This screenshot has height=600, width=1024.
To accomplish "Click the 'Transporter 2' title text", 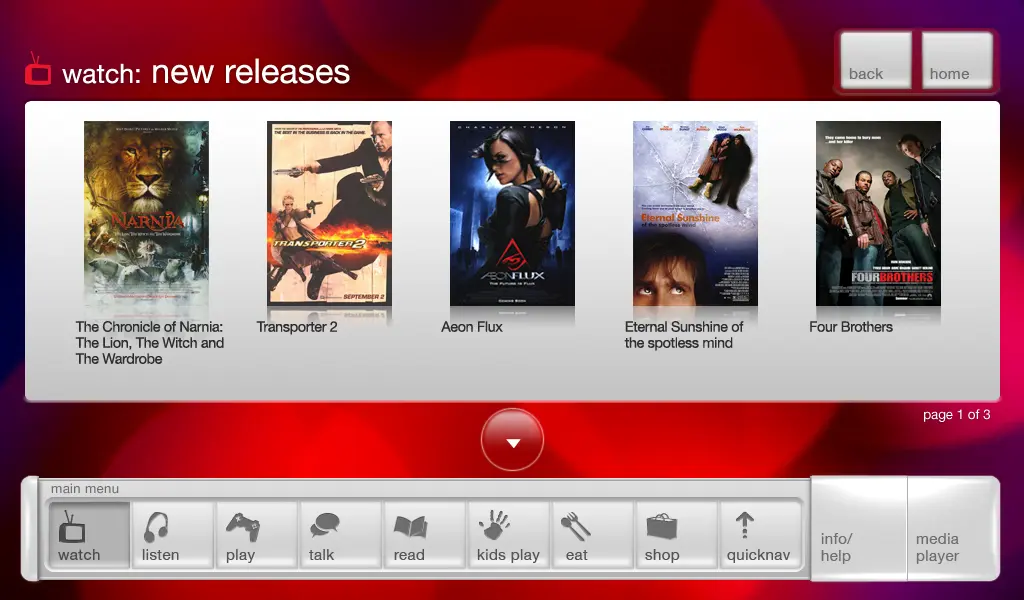I will [297, 327].
